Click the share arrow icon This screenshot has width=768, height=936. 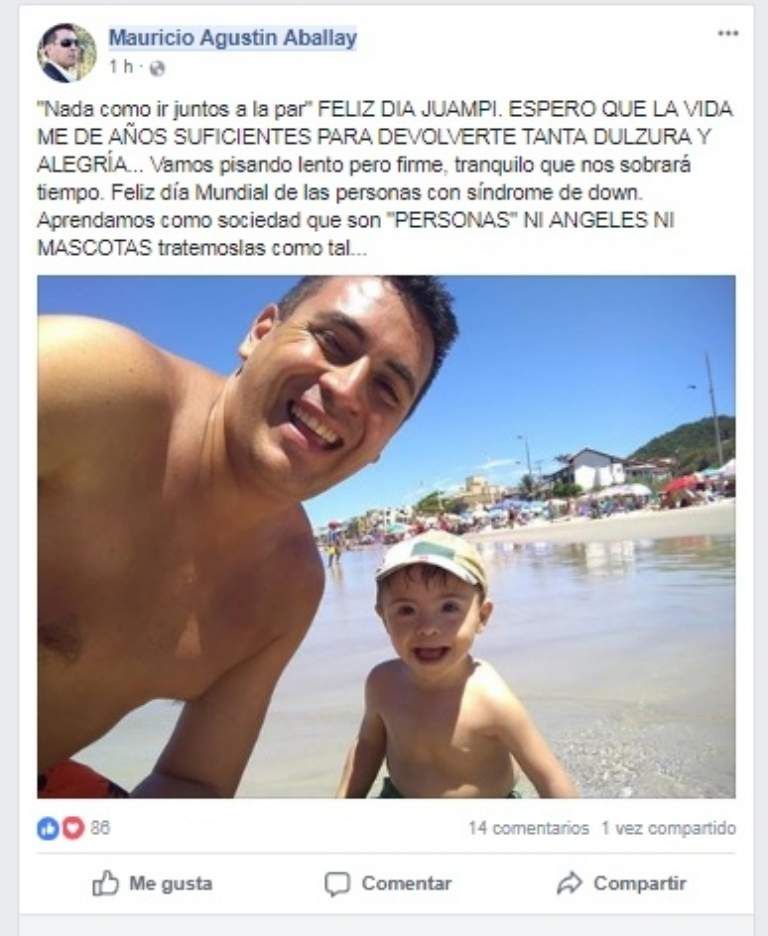[569, 883]
